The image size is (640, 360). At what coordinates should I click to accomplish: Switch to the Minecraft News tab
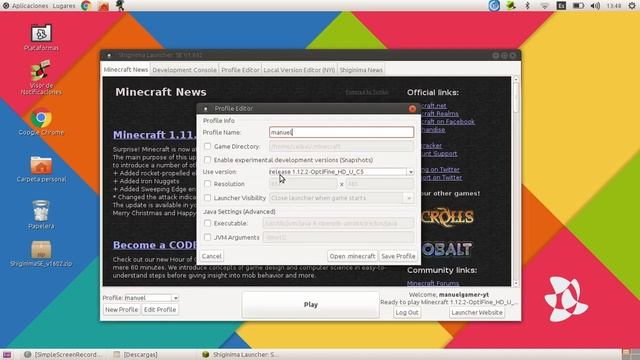pos(126,70)
